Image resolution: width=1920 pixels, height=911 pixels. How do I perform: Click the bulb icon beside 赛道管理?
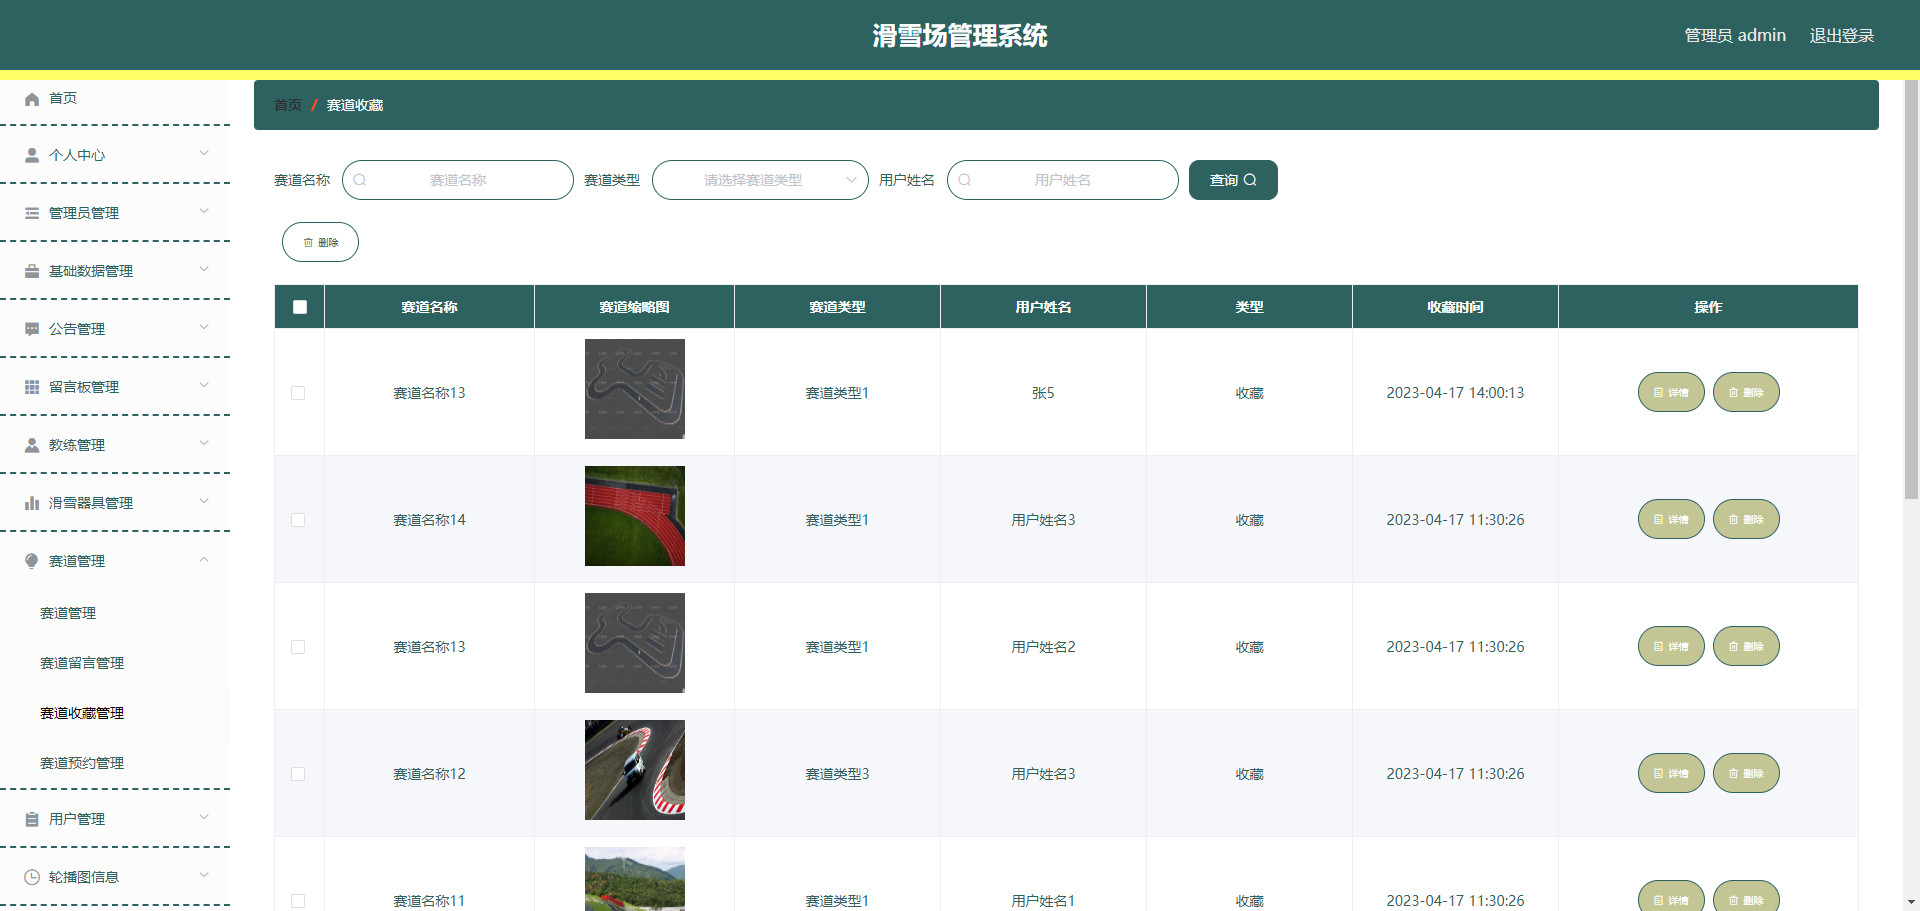pyautogui.click(x=32, y=562)
